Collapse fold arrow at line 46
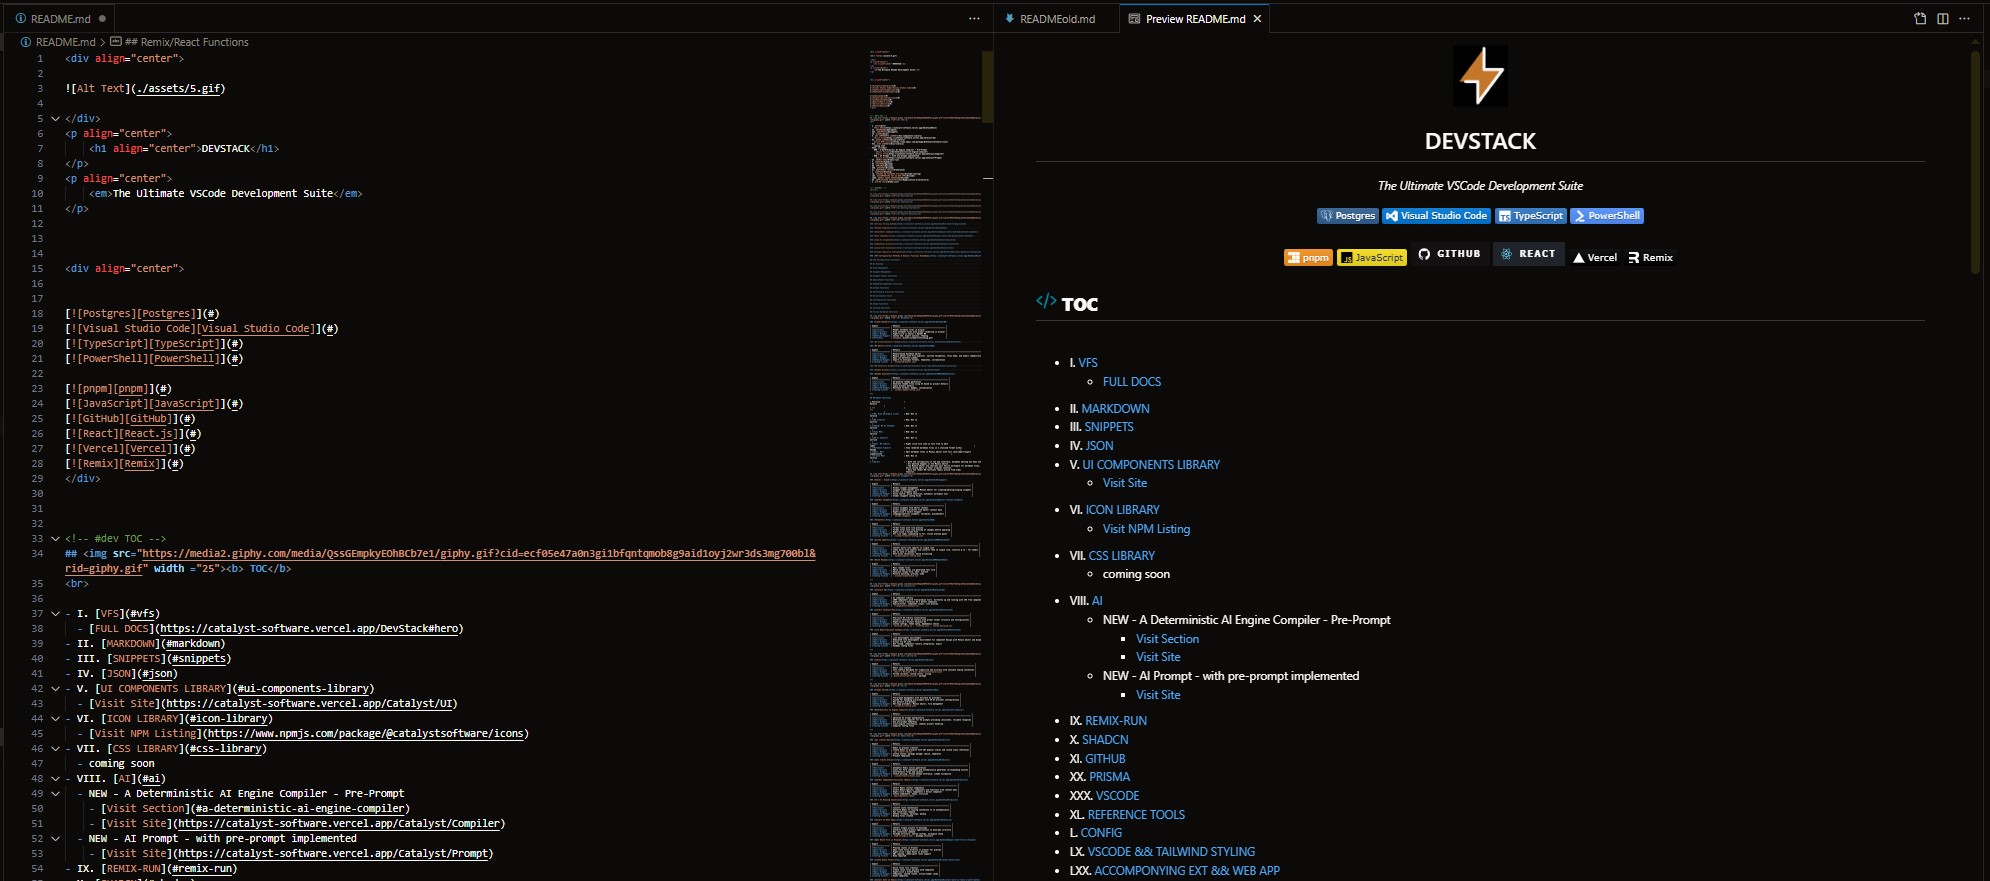This screenshot has width=1990, height=881. [55, 748]
